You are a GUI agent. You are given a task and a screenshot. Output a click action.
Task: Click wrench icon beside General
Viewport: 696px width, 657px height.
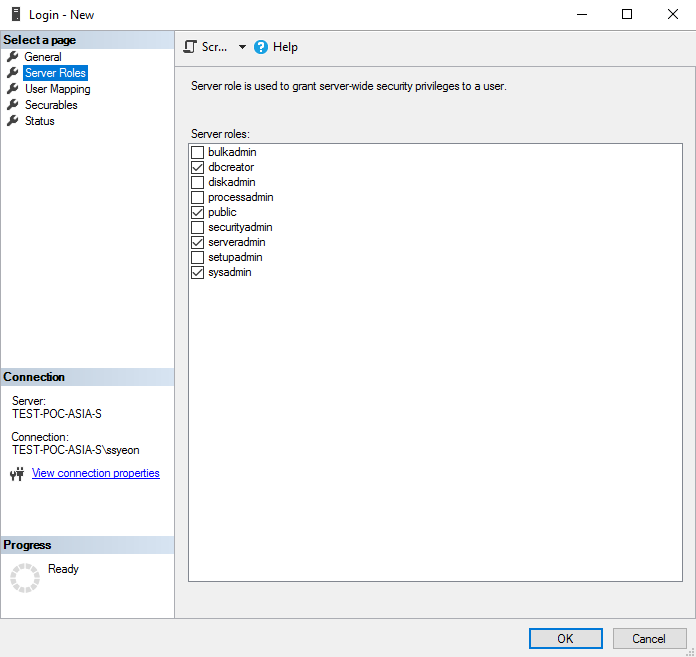[x=12, y=56]
